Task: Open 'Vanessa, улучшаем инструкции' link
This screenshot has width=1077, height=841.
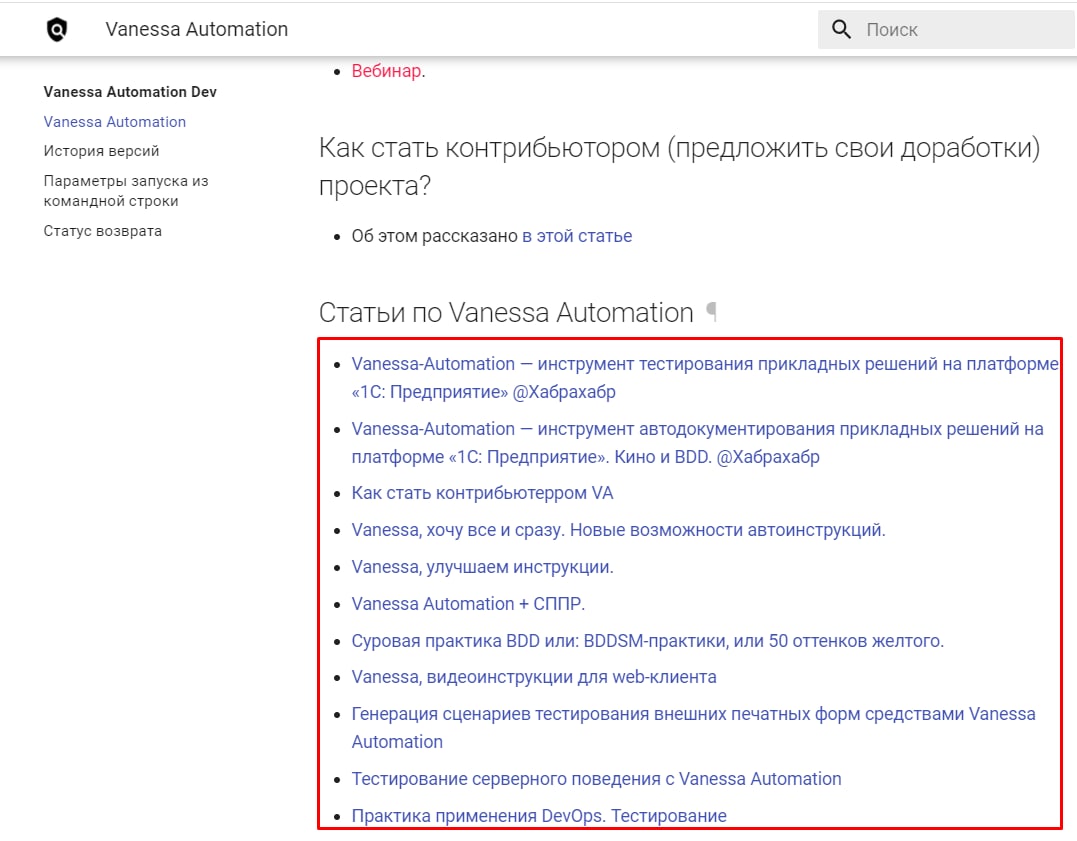Action: pos(482,567)
